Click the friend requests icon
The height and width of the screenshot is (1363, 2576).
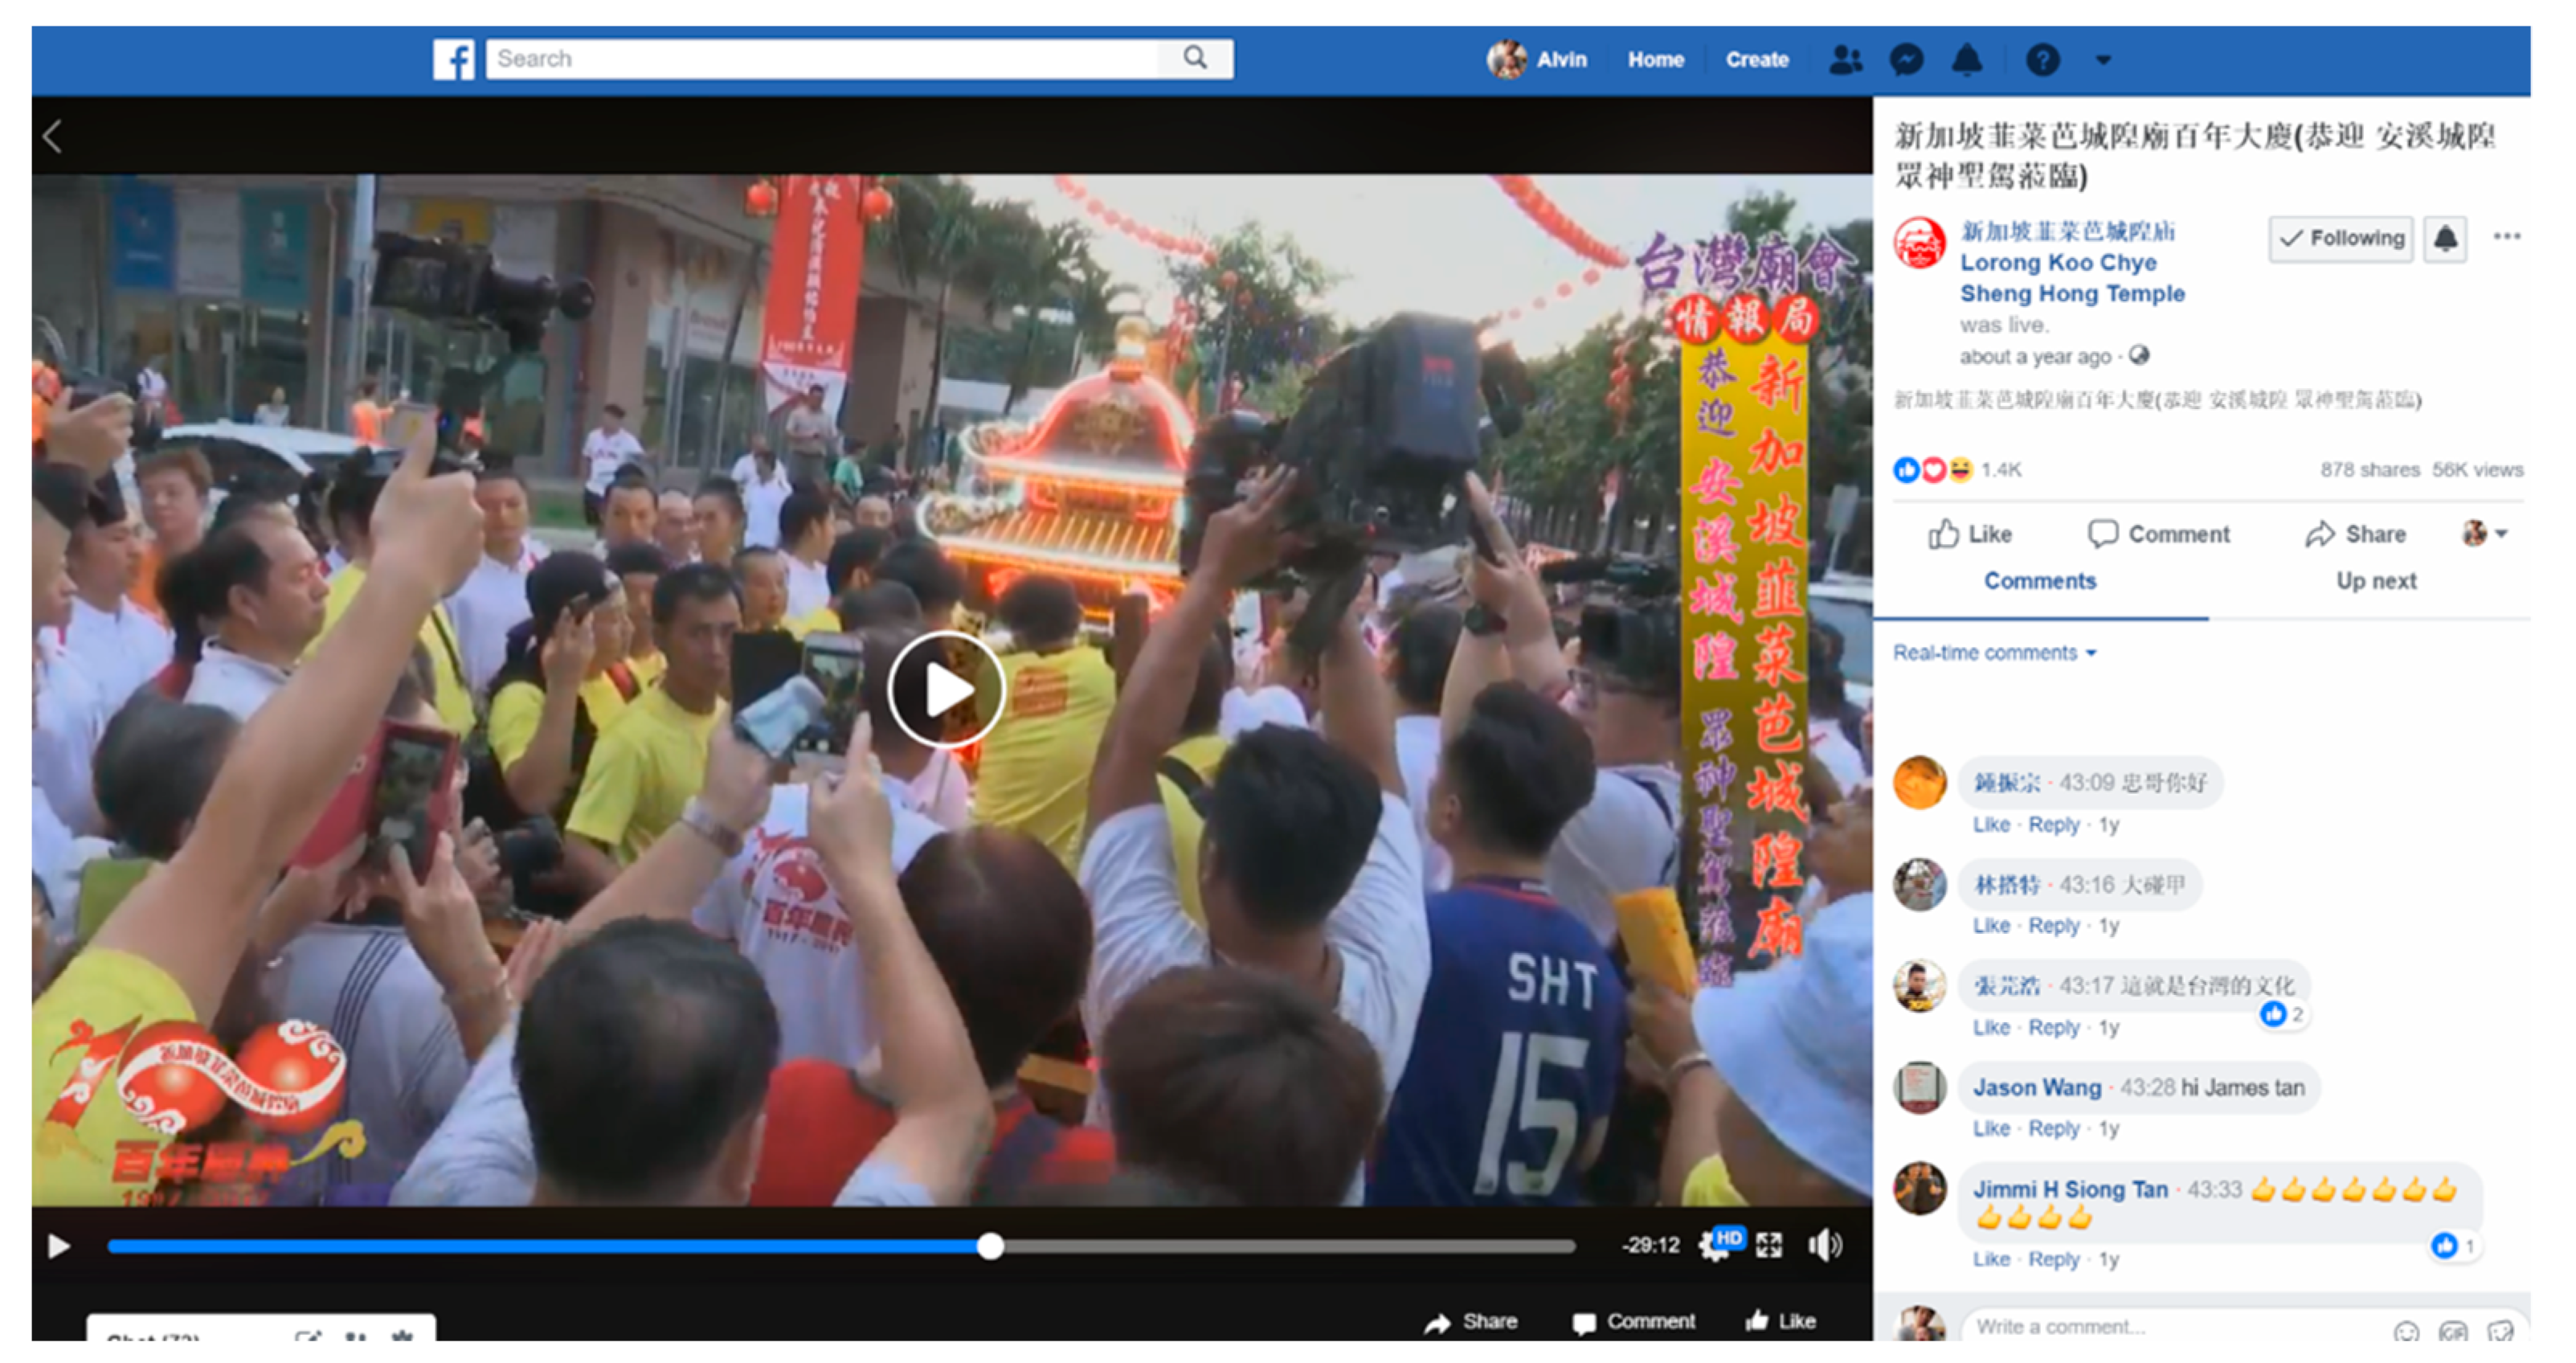pos(1845,60)
